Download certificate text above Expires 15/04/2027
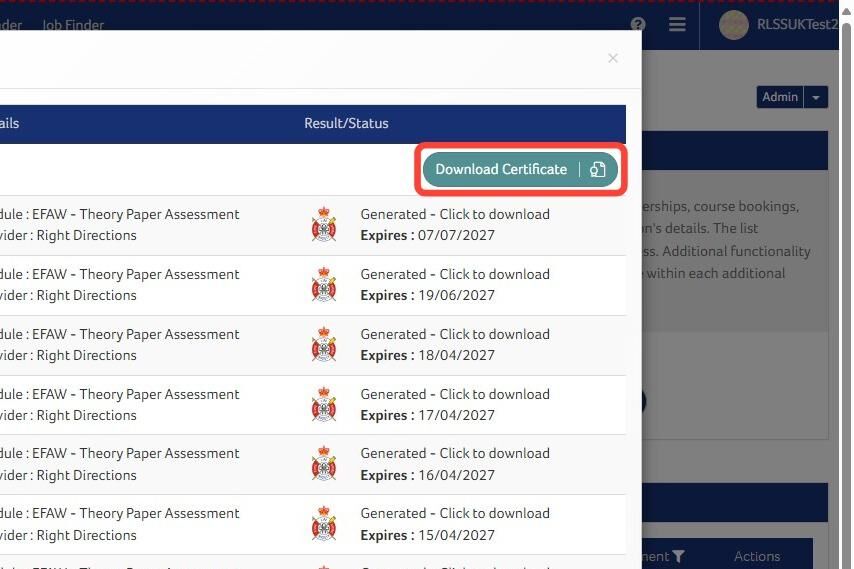The image size is (854, 569). (455, 513)
